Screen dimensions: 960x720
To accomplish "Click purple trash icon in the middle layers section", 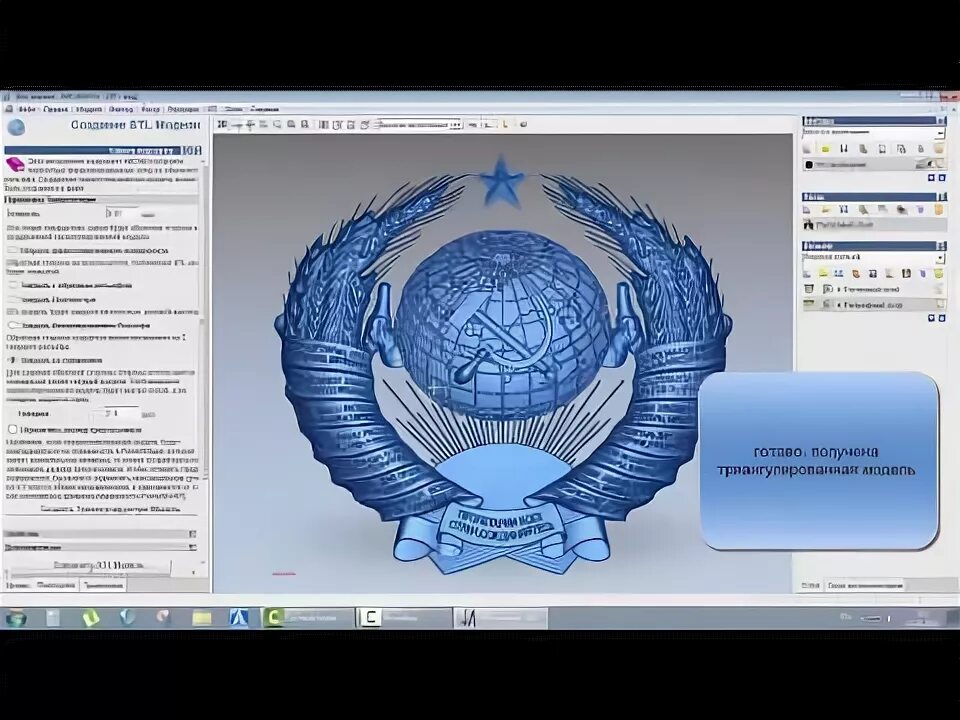I will click(920, 209).
